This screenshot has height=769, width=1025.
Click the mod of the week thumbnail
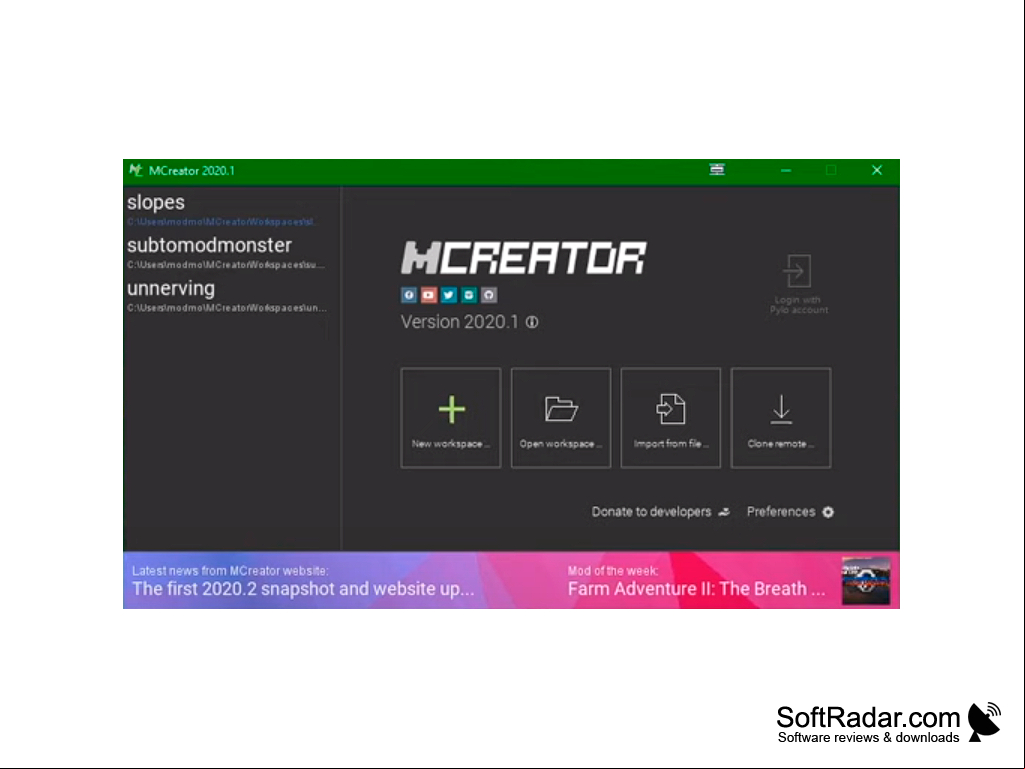point(865,581)
